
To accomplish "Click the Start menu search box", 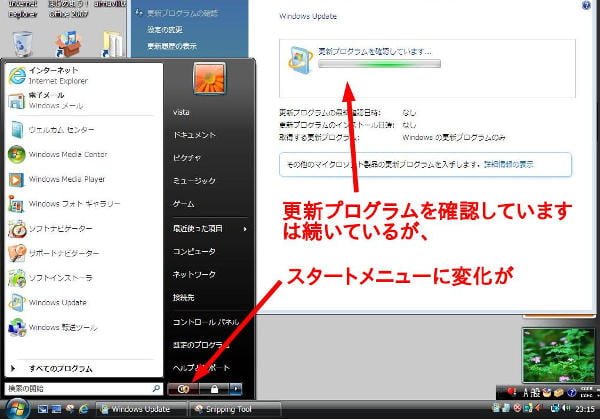I will click(78, 387).
